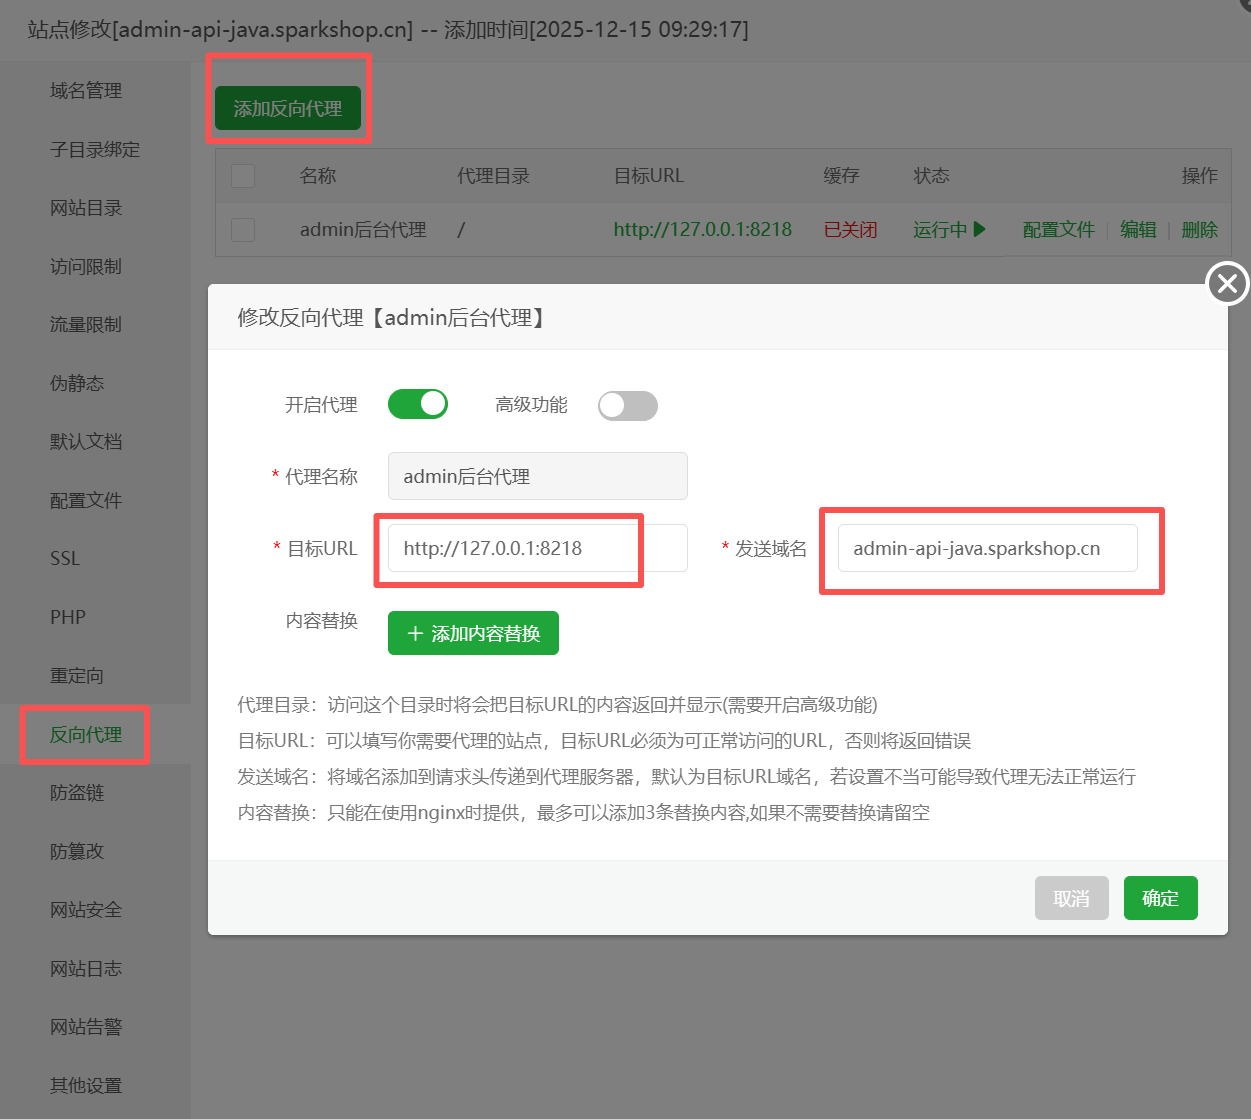Focus the 发送域名 input field
The width and height of the screenshot is (1251, 1119).
click(987, 548)
